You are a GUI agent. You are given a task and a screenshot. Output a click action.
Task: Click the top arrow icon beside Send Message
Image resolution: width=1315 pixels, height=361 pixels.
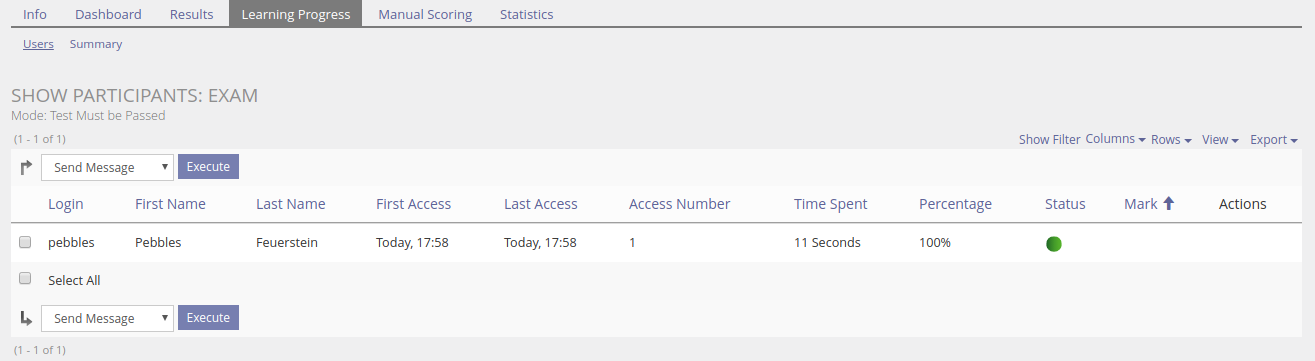(26, 168)
